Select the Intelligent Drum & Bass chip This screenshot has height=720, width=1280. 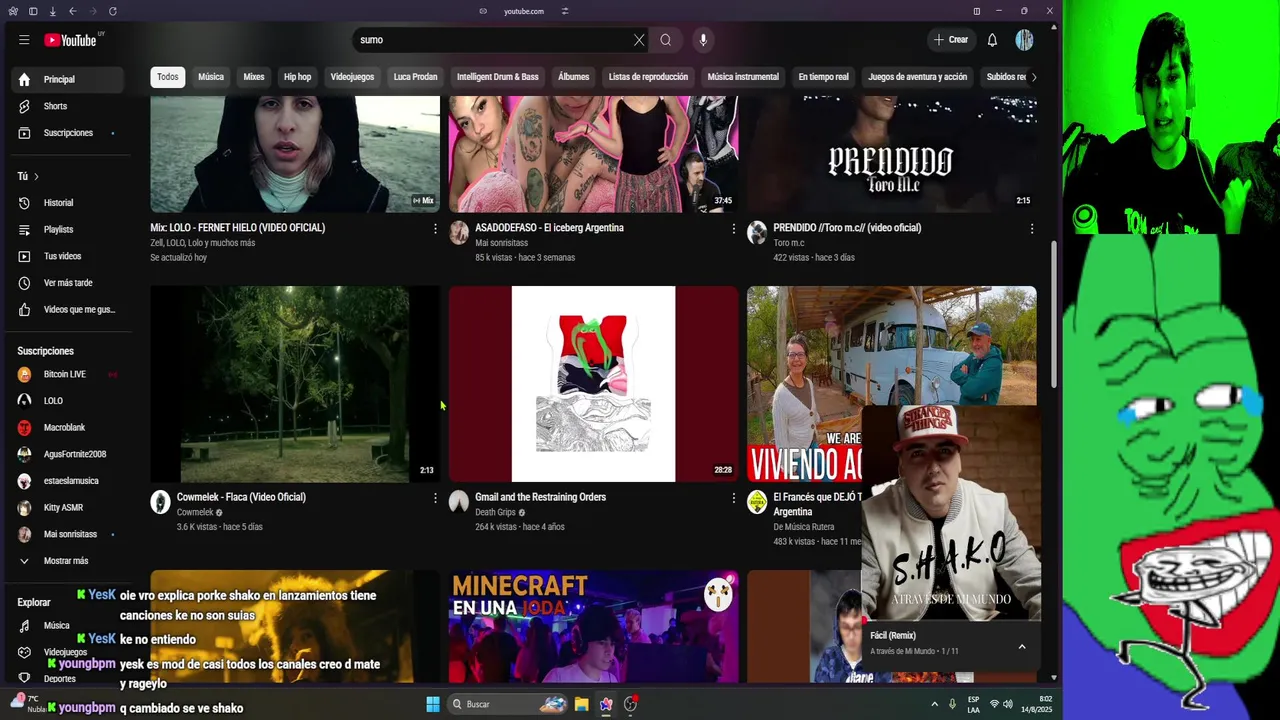coord(498,77)
